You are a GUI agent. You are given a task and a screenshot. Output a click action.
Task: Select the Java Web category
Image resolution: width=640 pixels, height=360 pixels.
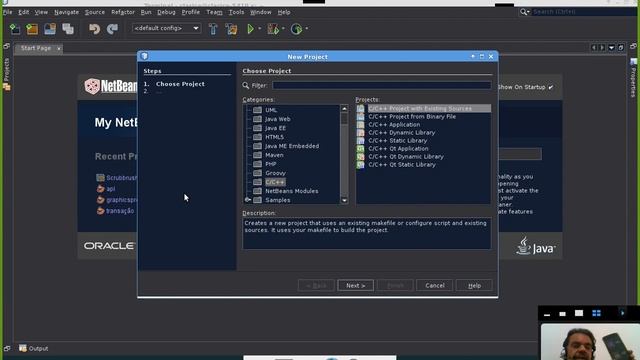278,119
